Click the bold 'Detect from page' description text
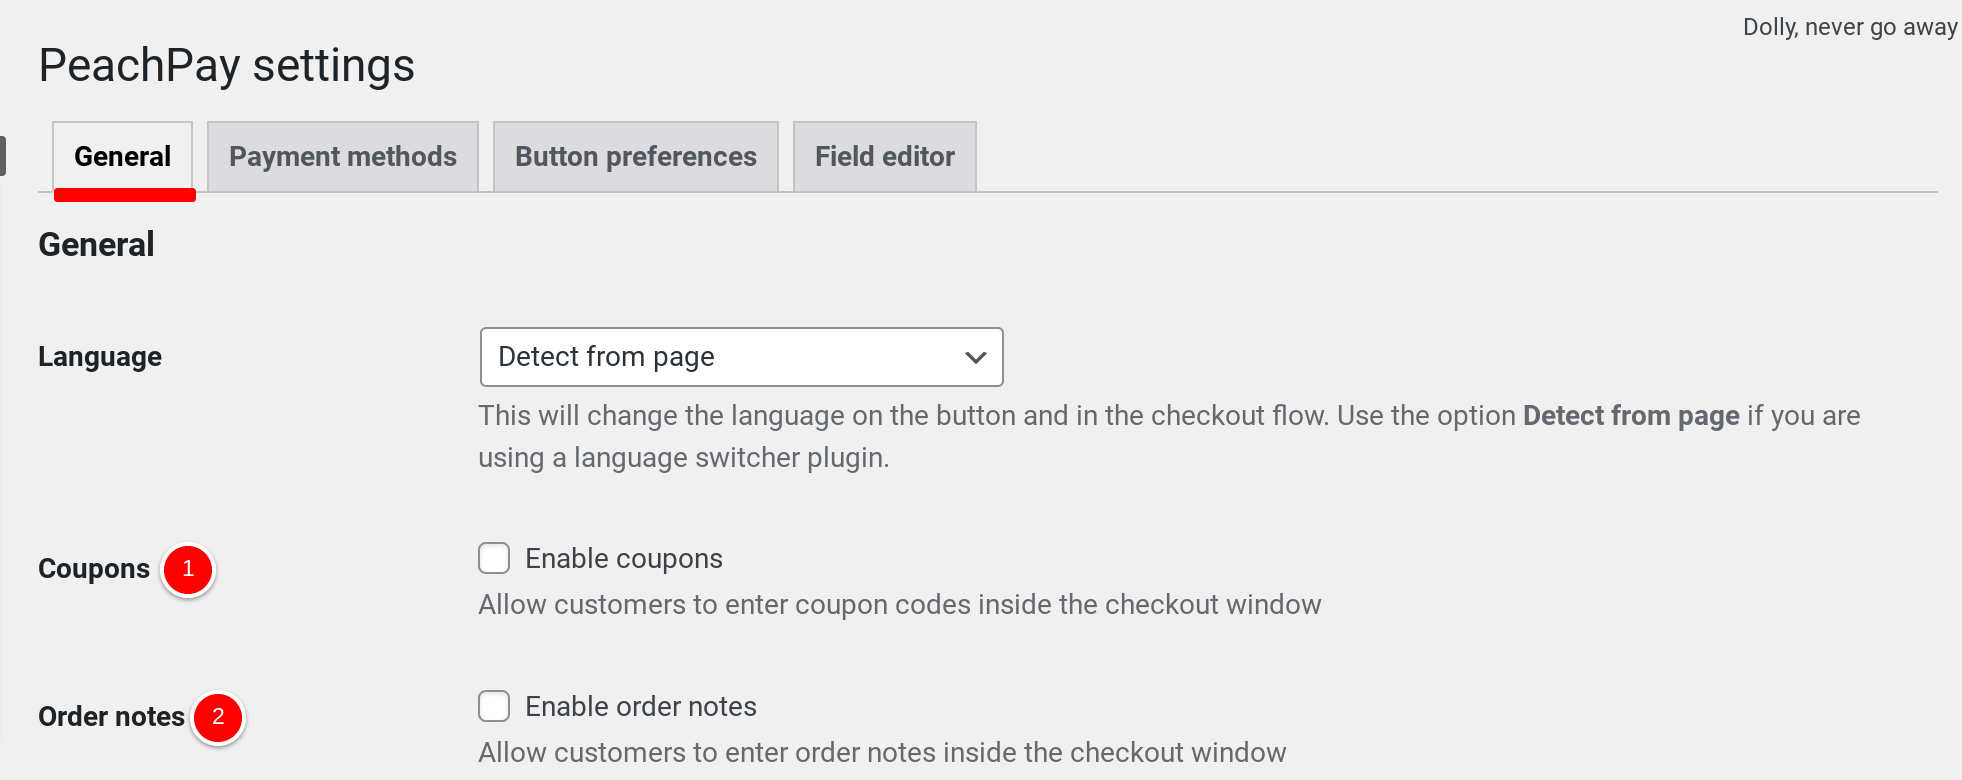 (1631, 416)
